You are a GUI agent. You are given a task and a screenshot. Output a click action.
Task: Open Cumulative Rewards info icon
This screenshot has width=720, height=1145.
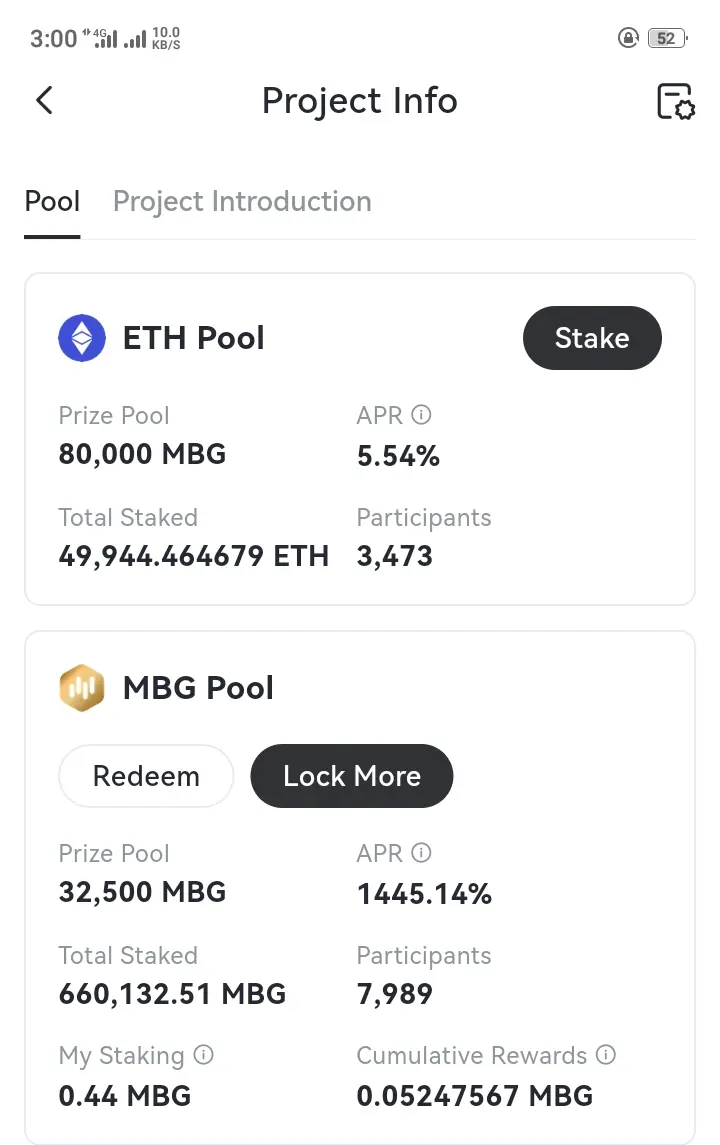pyautogui.click(x=606, y=1054)
